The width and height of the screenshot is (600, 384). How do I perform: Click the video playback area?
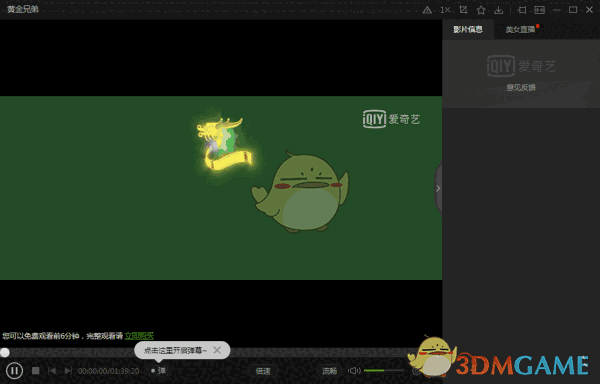click(x=221, y=188)
